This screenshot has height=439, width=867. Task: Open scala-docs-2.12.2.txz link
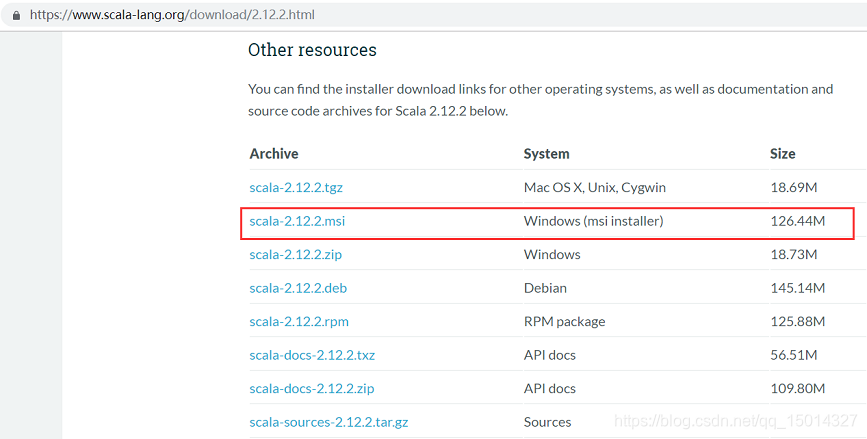[312, 355]
